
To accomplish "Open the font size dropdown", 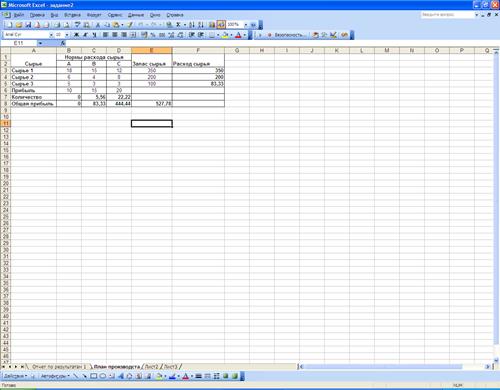I will (67, 35).
